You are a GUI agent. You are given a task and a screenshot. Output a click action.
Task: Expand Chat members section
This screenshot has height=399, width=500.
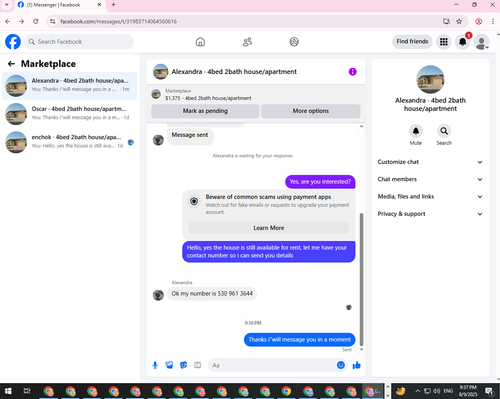[430, 179]
